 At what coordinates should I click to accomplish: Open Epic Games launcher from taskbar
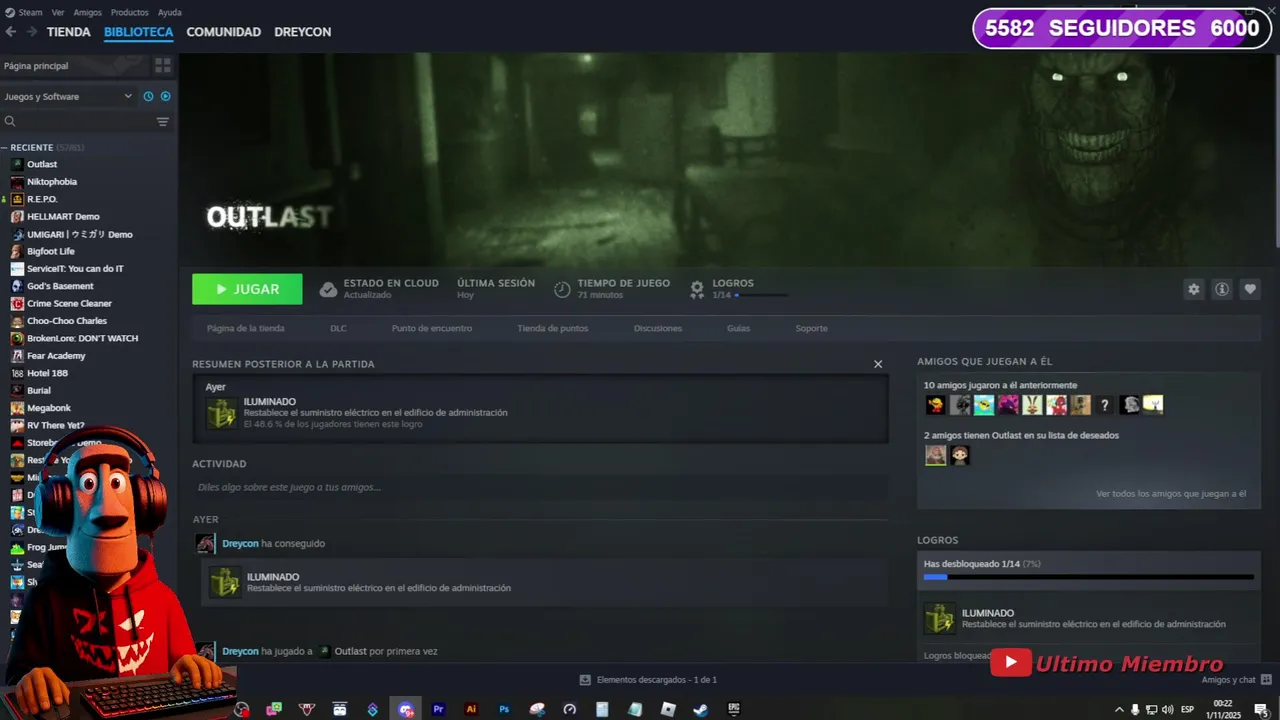[734, 709]
